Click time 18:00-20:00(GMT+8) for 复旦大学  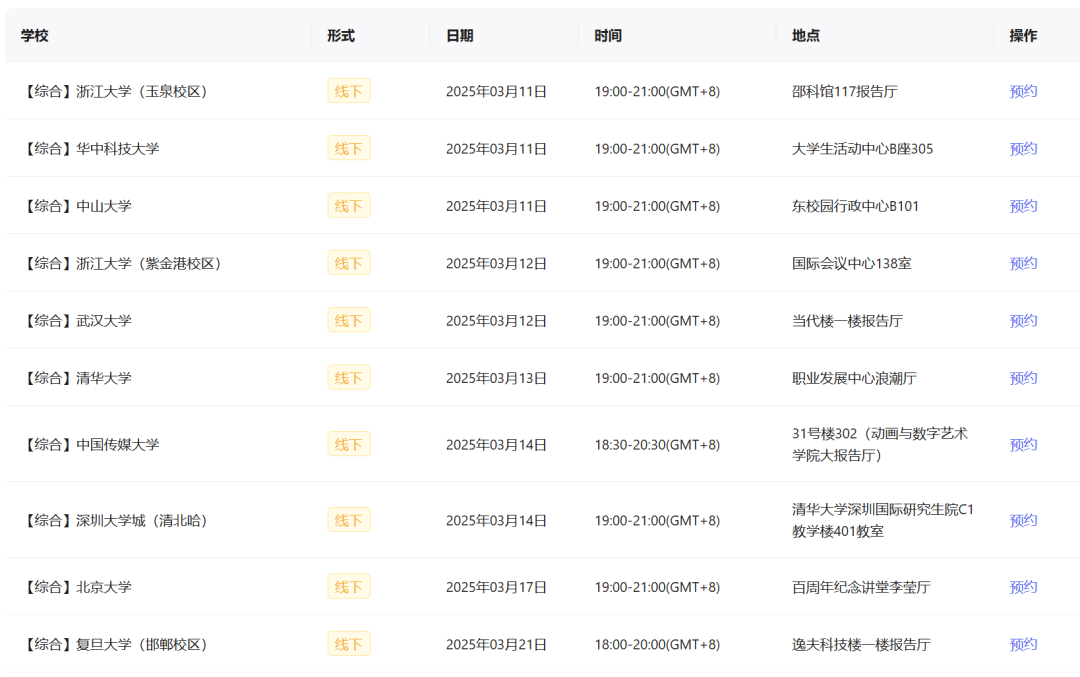pos(657,644)
